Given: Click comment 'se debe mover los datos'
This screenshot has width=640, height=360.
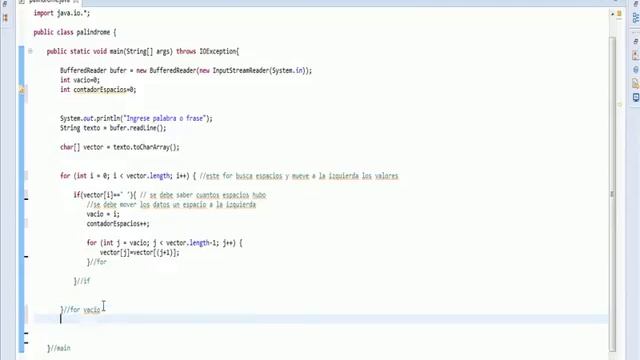Looking at the screenshot, I should click(131, 204).
